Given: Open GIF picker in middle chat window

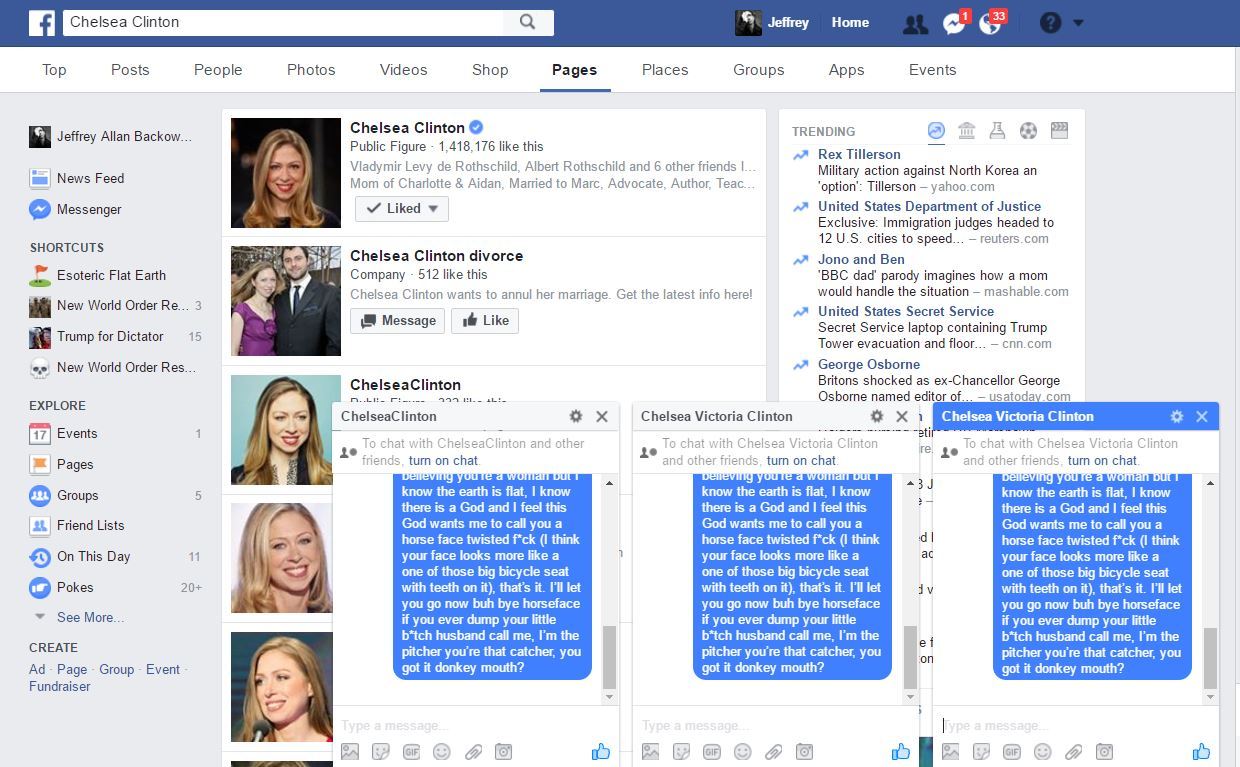Looking at the screenshot, I should 711,752.
